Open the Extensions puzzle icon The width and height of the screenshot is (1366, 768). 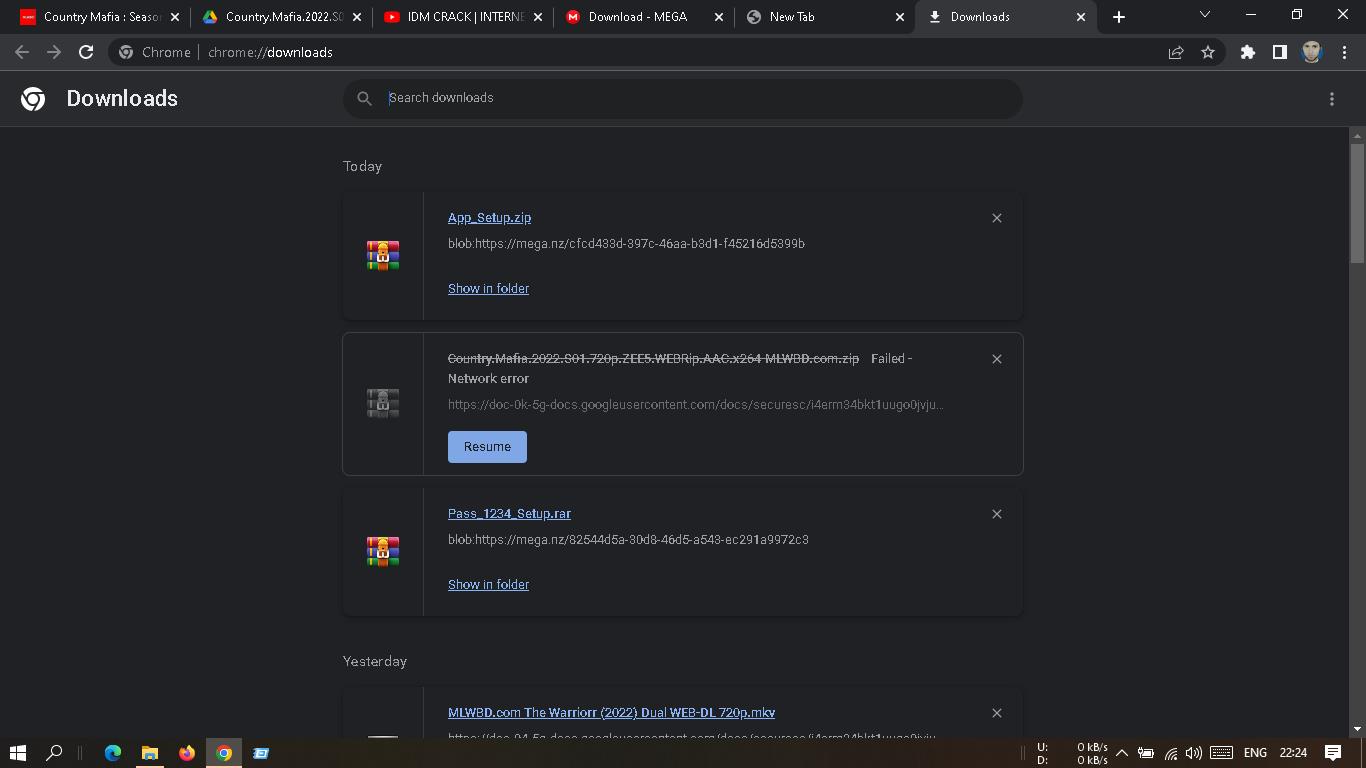[1247, 52]
